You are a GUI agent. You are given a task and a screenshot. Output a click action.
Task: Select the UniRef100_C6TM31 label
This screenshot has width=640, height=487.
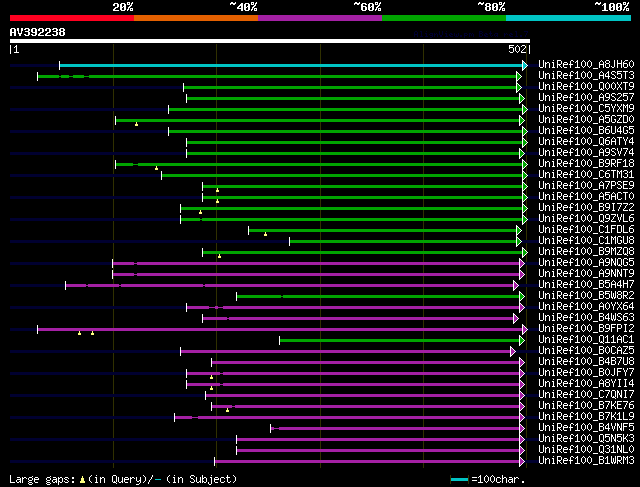click(586, 175)
